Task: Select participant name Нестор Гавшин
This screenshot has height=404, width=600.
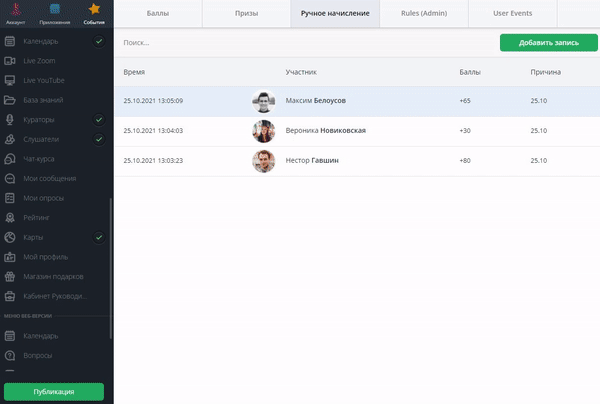Action: 312,160
